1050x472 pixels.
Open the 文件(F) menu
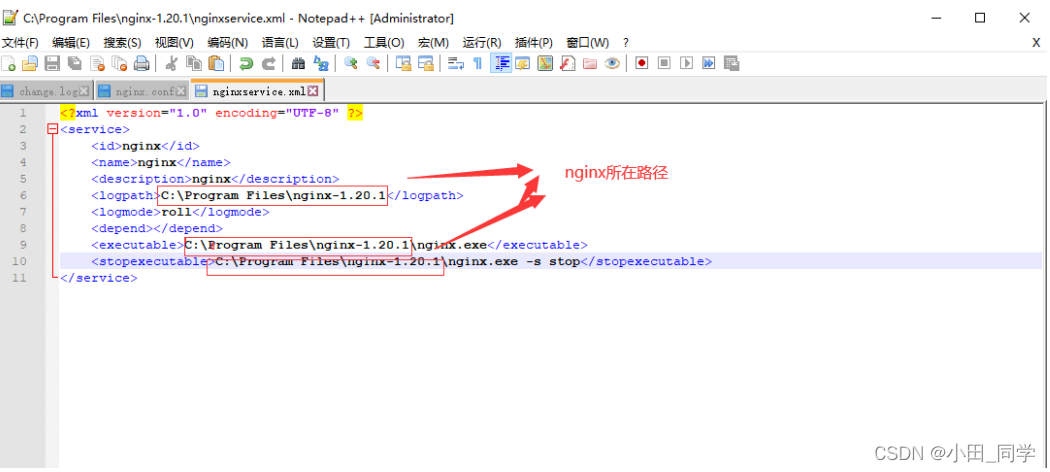pos(20,43)
